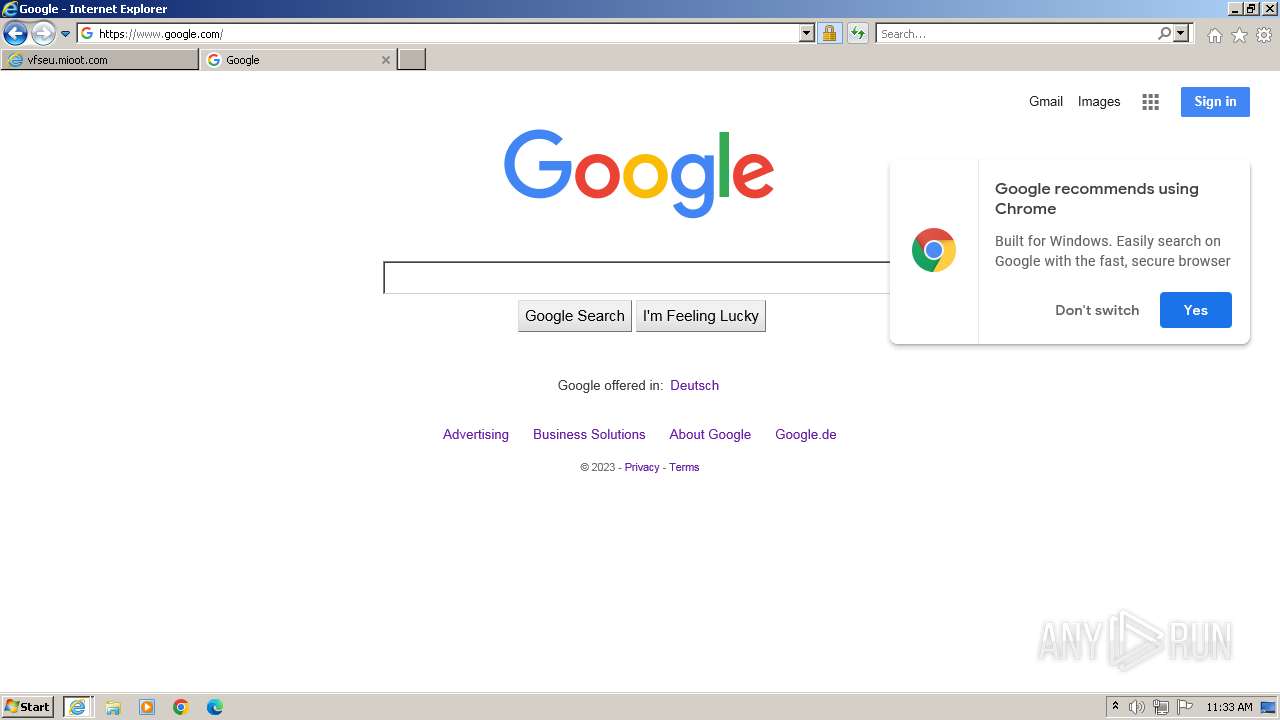Image resolution: width=1280 pixels, height=720 pixels.
Task: Click the IE toolbar Search box
Action: click(x=1015, y=33)
